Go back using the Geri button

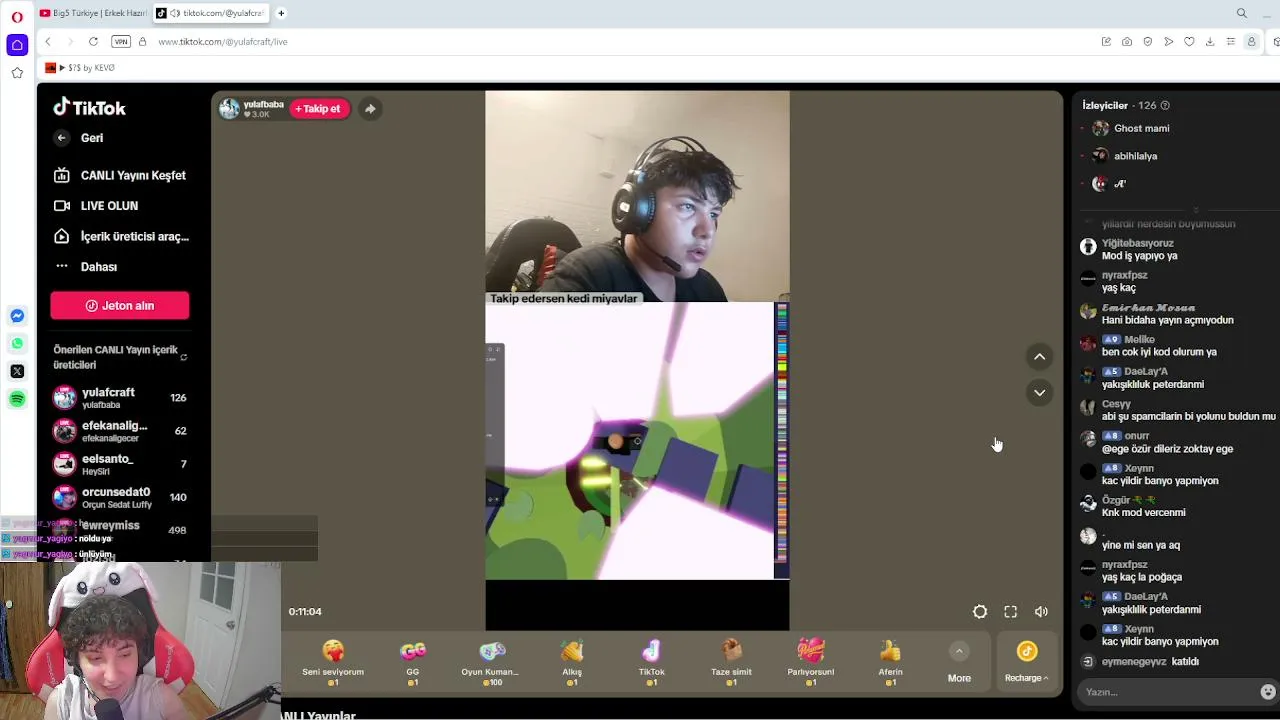(x=79, y=138)
